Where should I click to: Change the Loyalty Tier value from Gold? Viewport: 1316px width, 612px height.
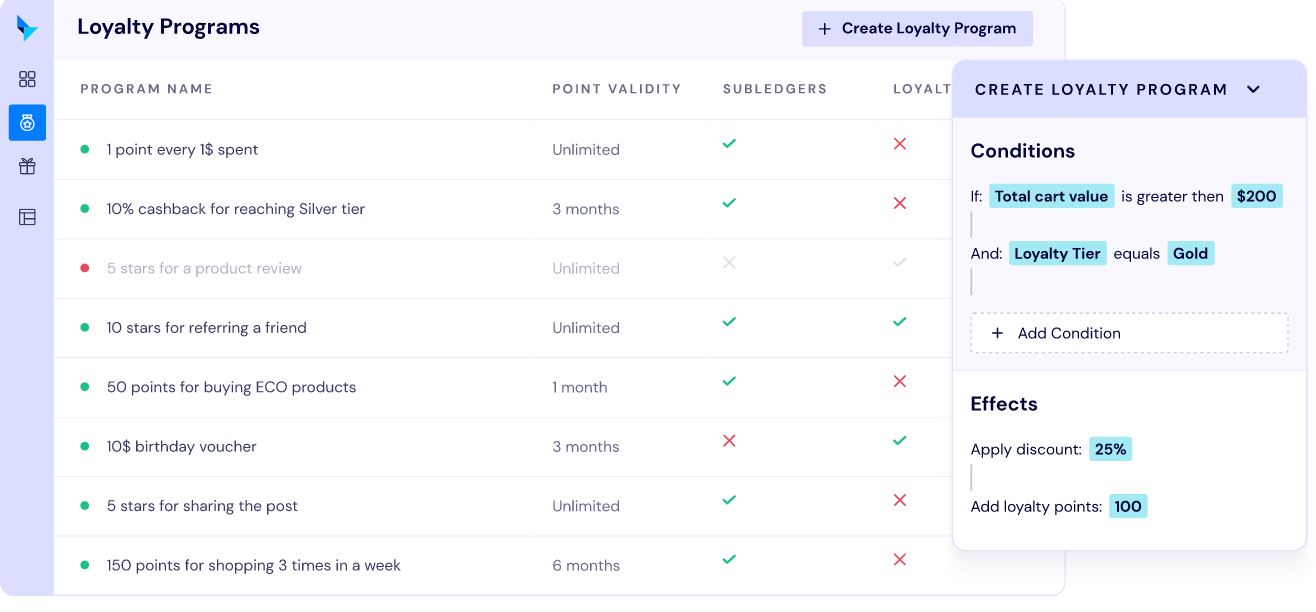coord(1190,253)
